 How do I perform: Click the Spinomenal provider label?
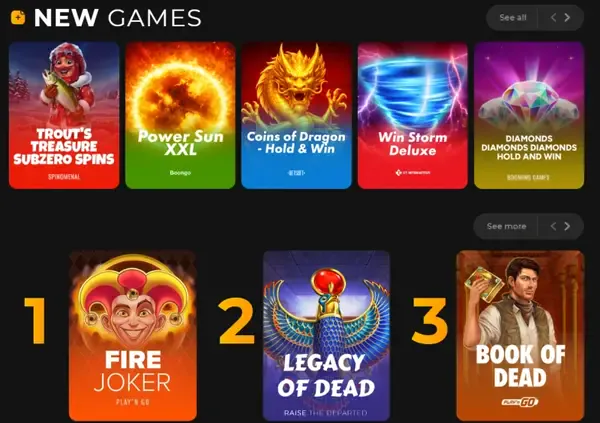pos(64,177)
